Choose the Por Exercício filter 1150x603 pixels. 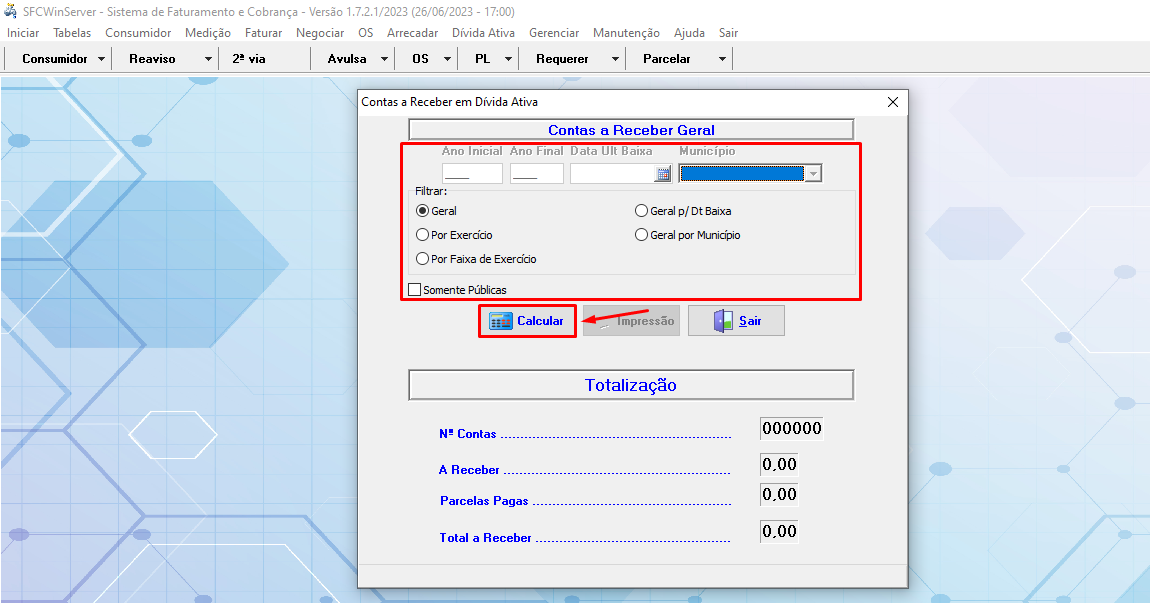pos(423,235)
